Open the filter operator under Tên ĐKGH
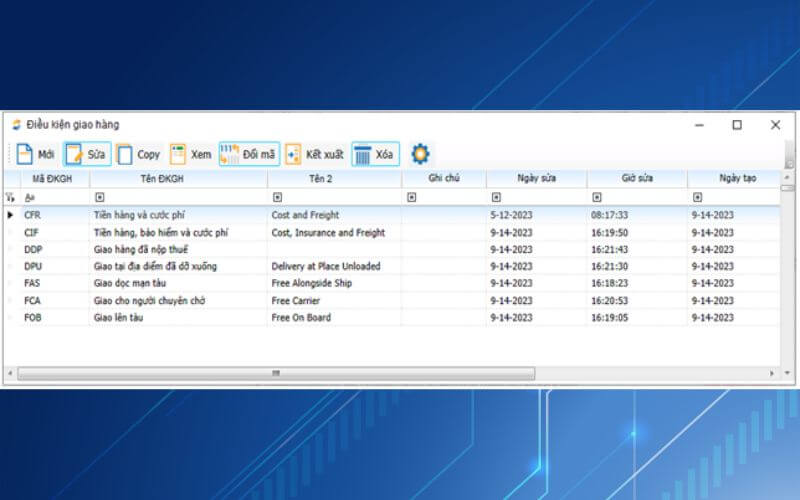800x500 pixels. tap(99, 198)
